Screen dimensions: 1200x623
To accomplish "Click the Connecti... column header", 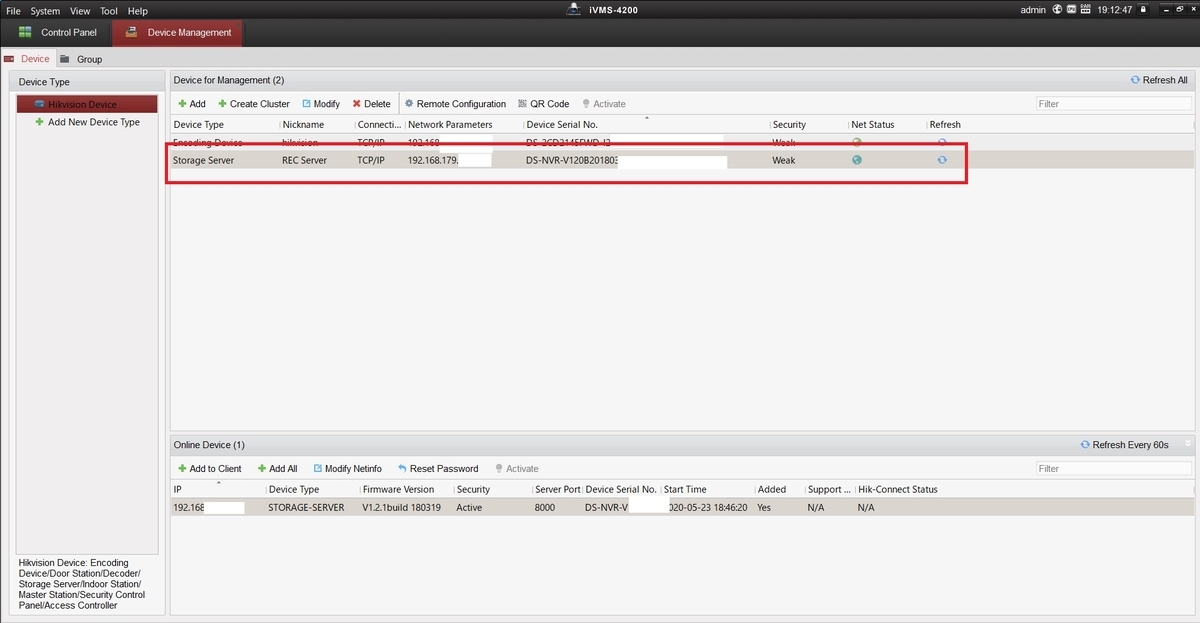I will 379,125.
